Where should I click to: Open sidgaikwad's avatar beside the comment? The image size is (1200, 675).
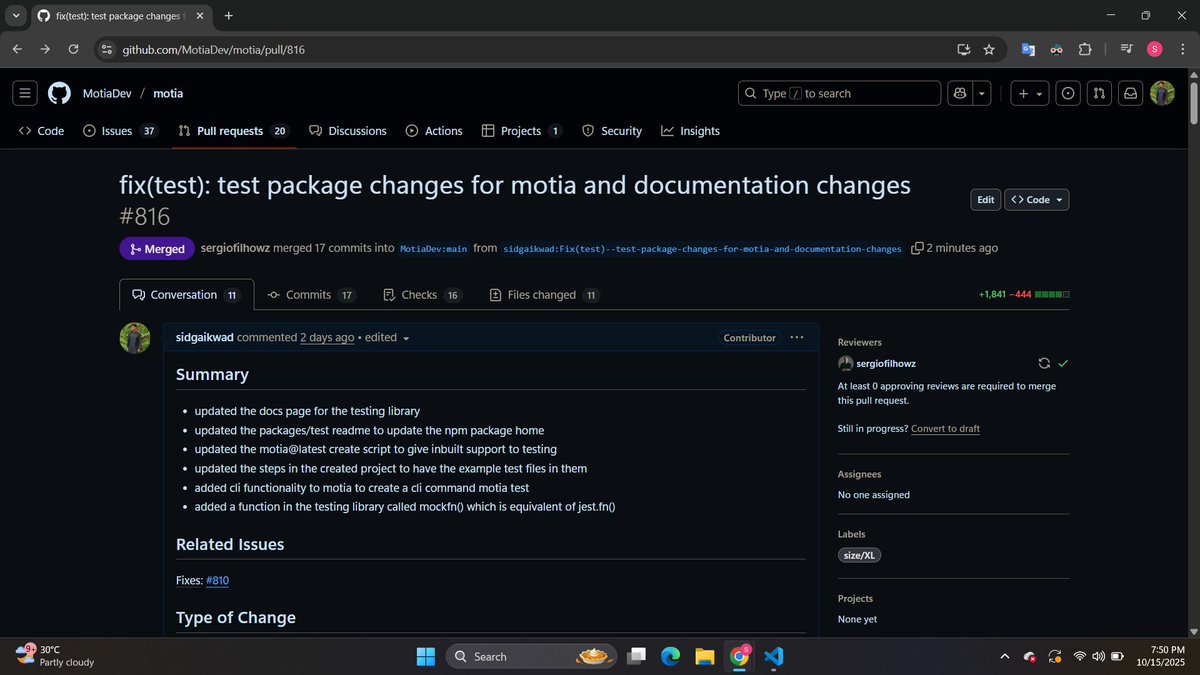135,338
